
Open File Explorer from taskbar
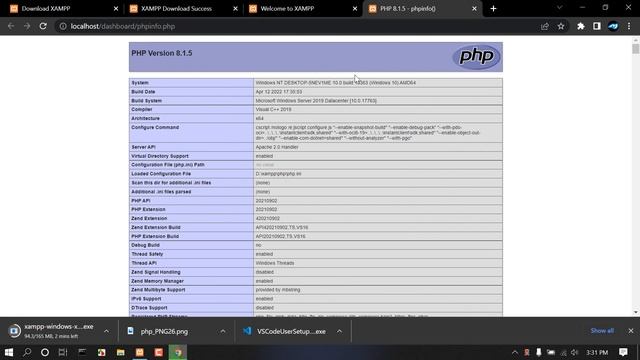[121, 352]
